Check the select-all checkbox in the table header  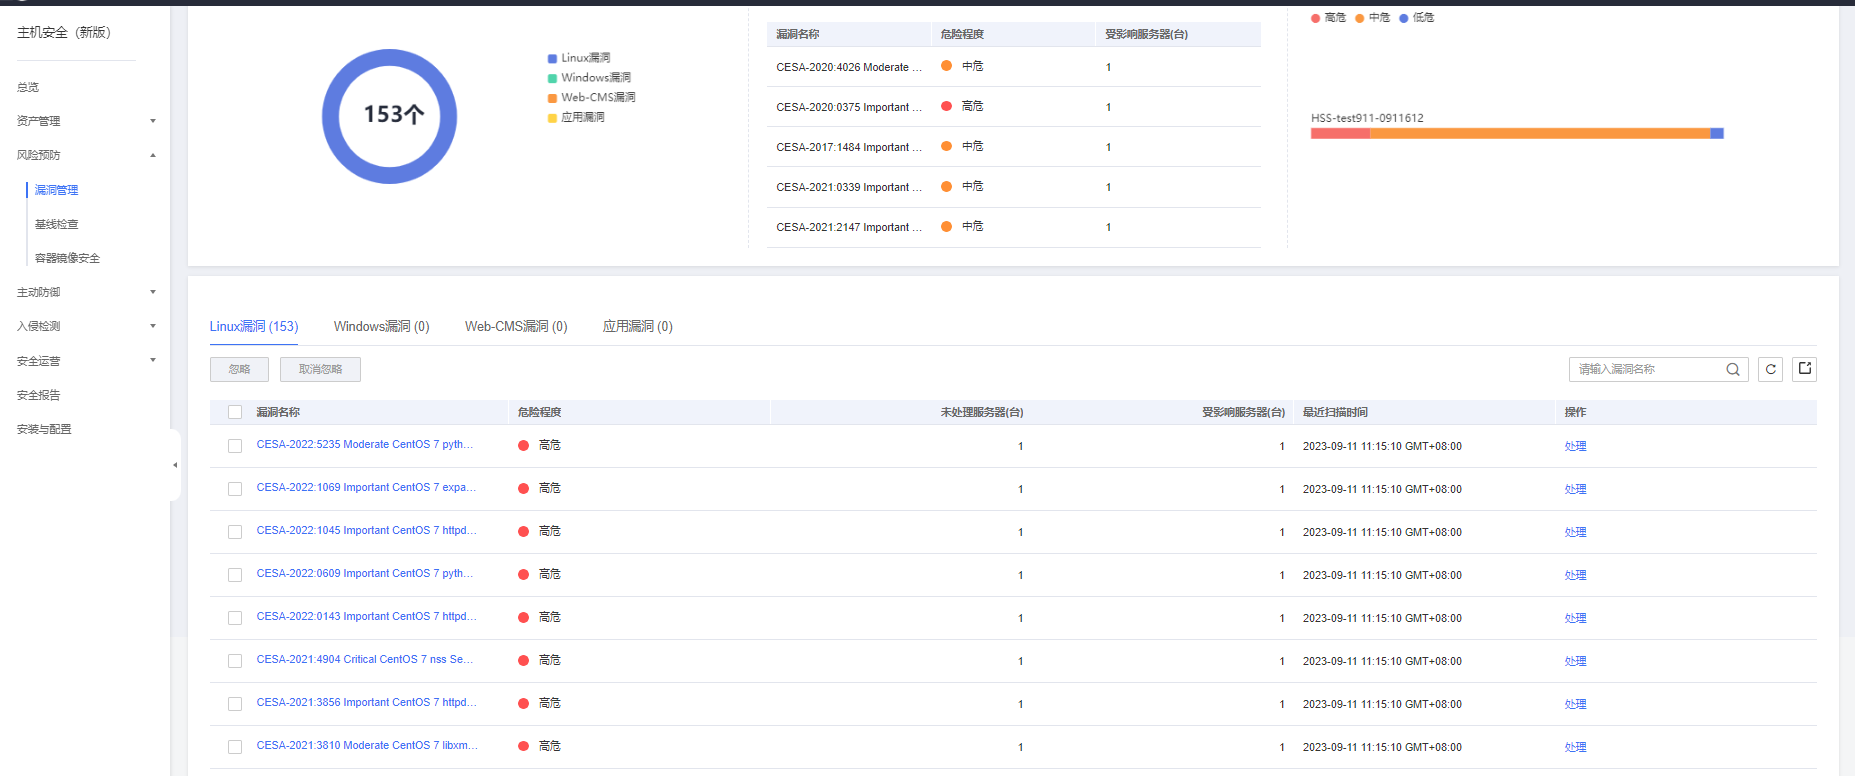235,412
